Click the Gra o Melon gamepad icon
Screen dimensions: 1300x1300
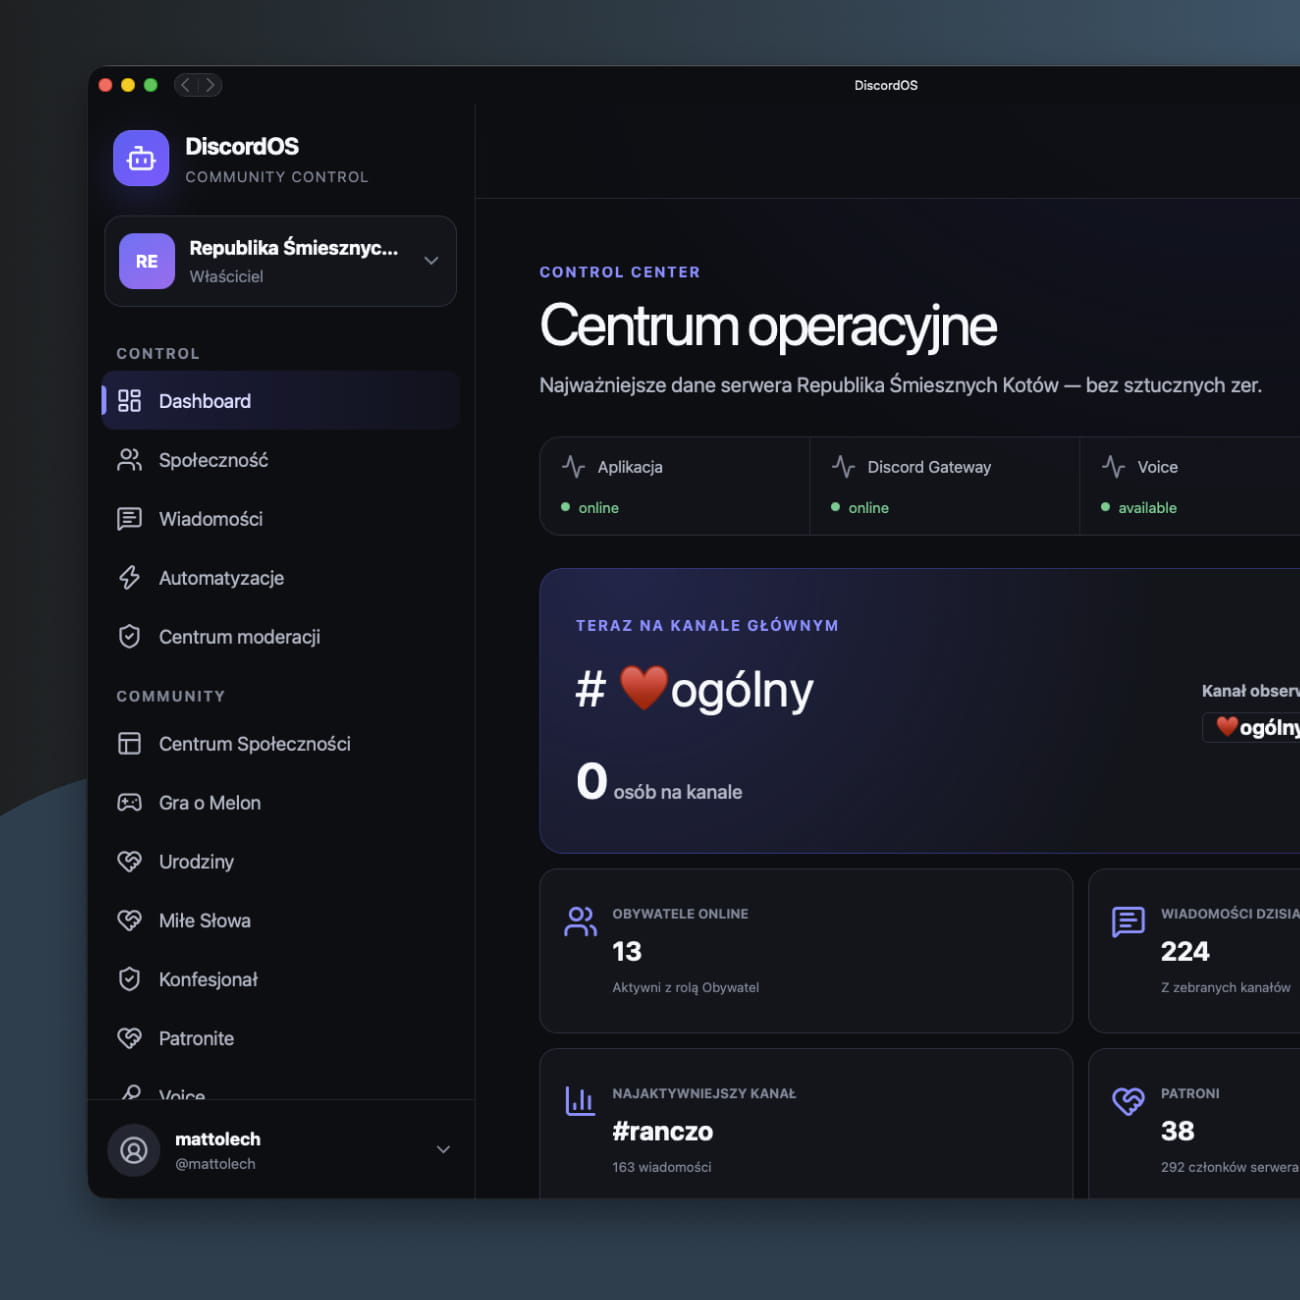pos(129,803)
